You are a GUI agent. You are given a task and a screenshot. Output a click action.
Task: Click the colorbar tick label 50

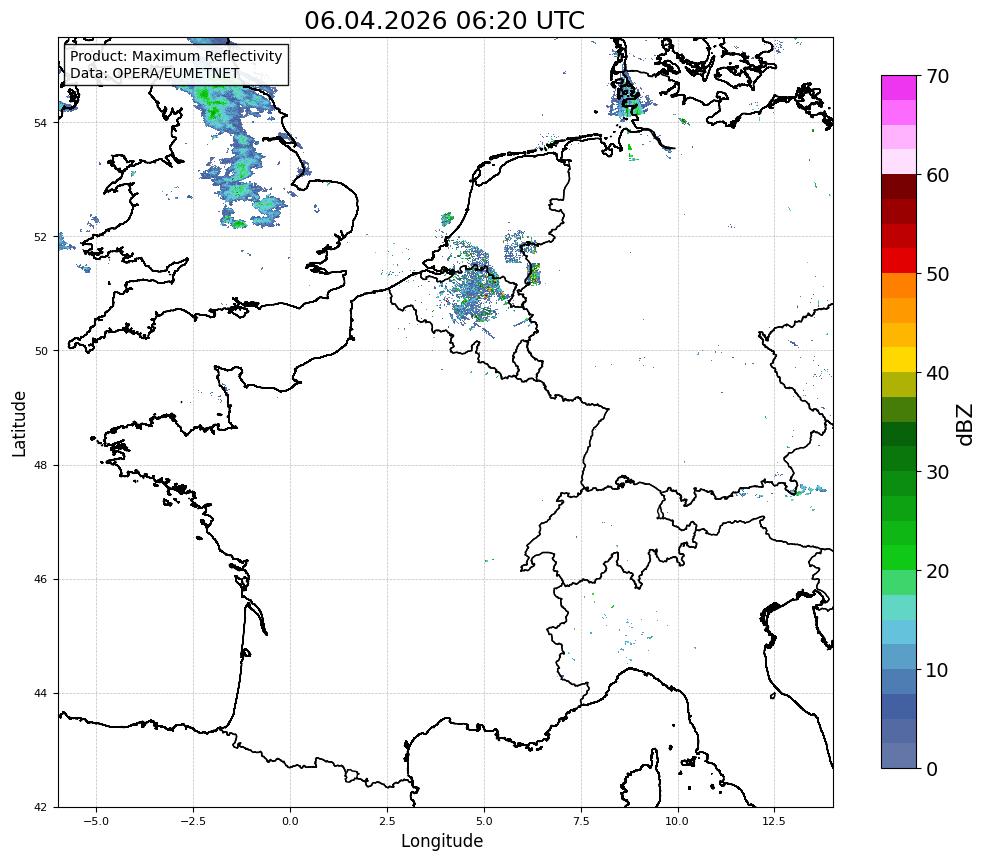[937, 275]
